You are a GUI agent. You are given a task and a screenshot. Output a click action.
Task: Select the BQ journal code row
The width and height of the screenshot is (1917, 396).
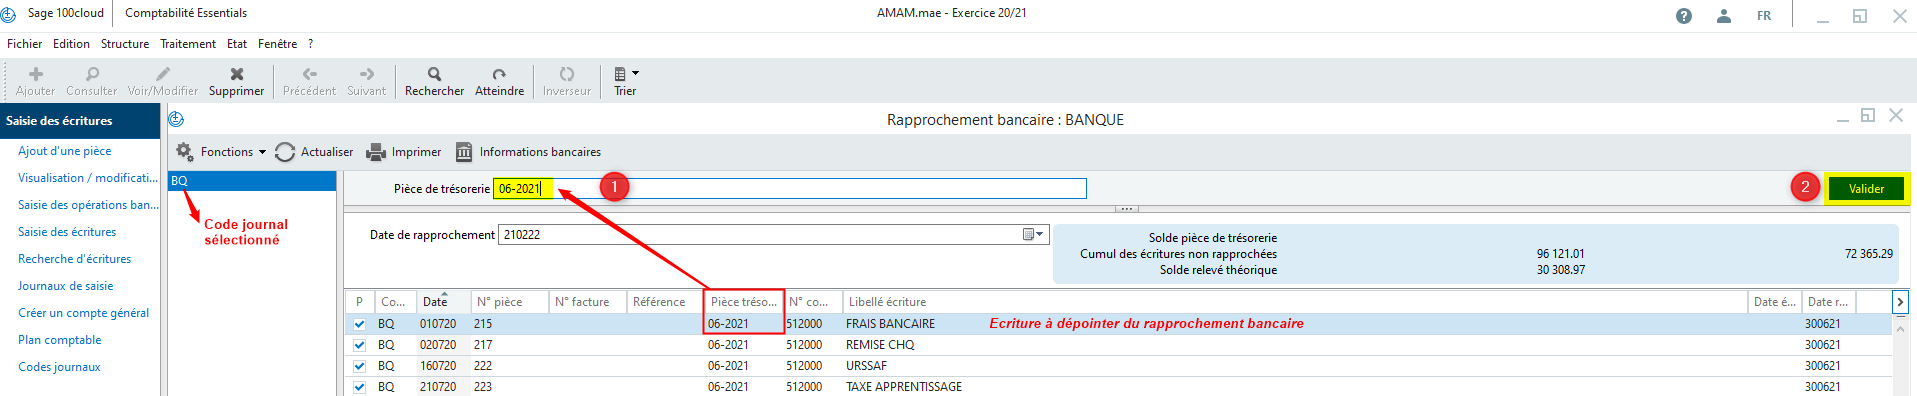(x=252, y=181)
